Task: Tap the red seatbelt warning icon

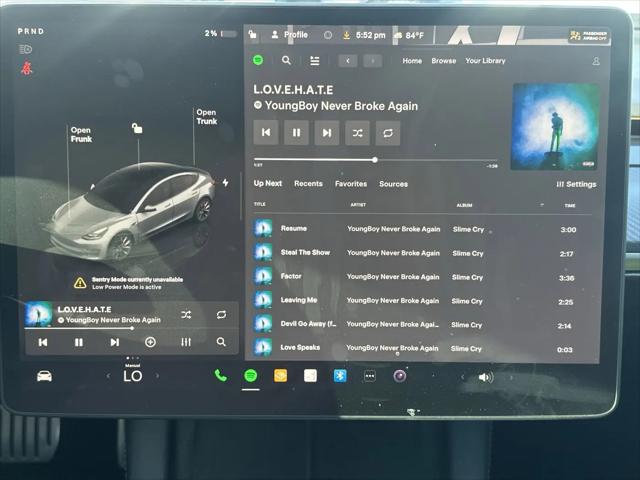Action: pos(27,68)
